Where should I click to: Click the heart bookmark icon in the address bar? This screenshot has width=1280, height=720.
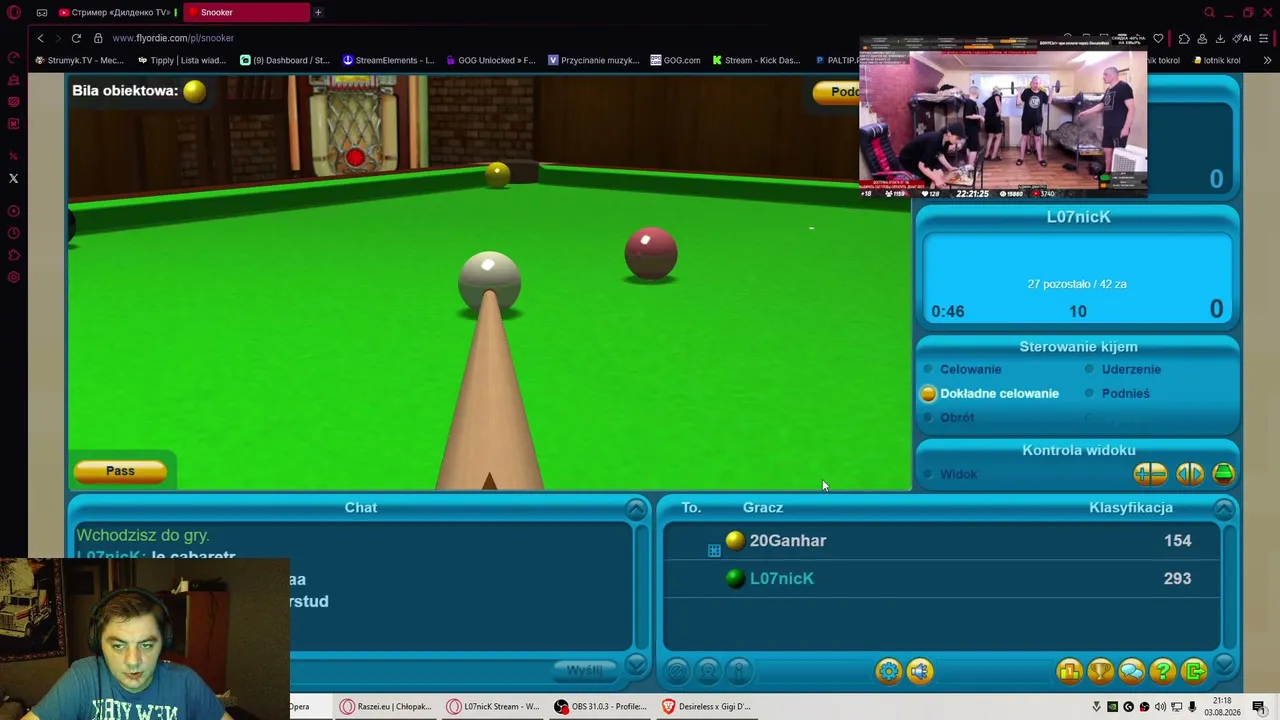[1158, 38]
